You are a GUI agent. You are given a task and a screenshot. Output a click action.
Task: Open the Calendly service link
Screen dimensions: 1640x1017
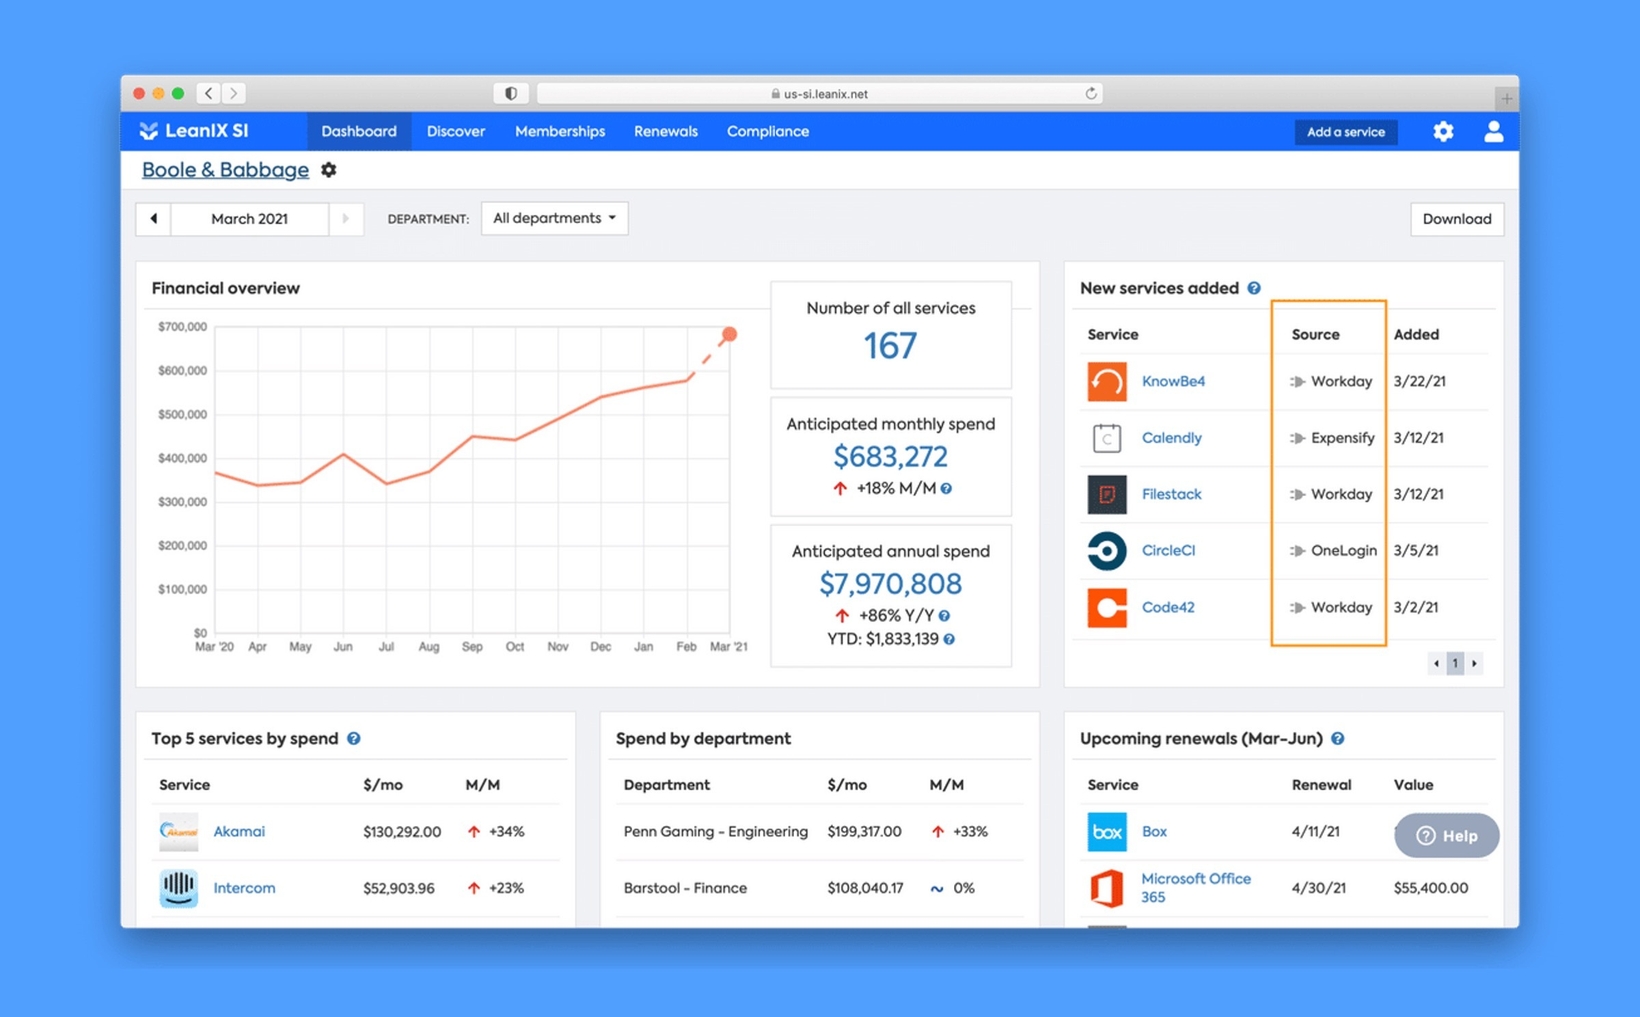[x=1172, y=438]
